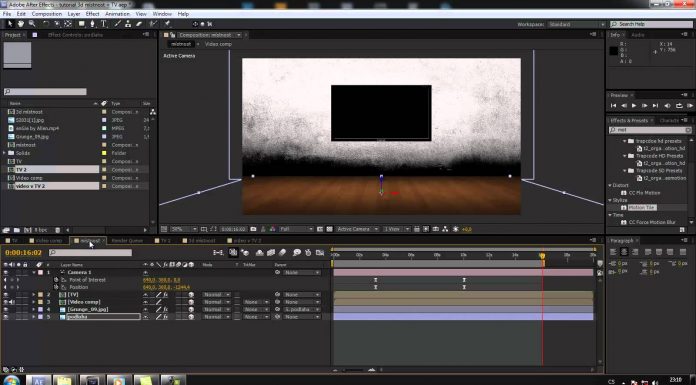Open the Active Camera 3D view dropdown

coord(357,229)
